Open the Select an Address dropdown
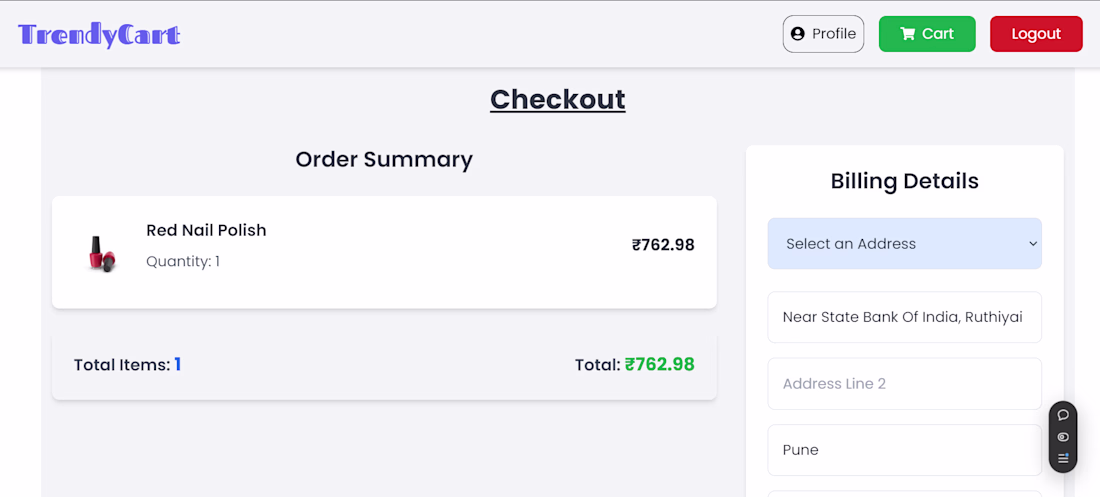Image resolution: width=1100 pixels, height=497 pixels. pyautogui.click(x=904, y=244)
